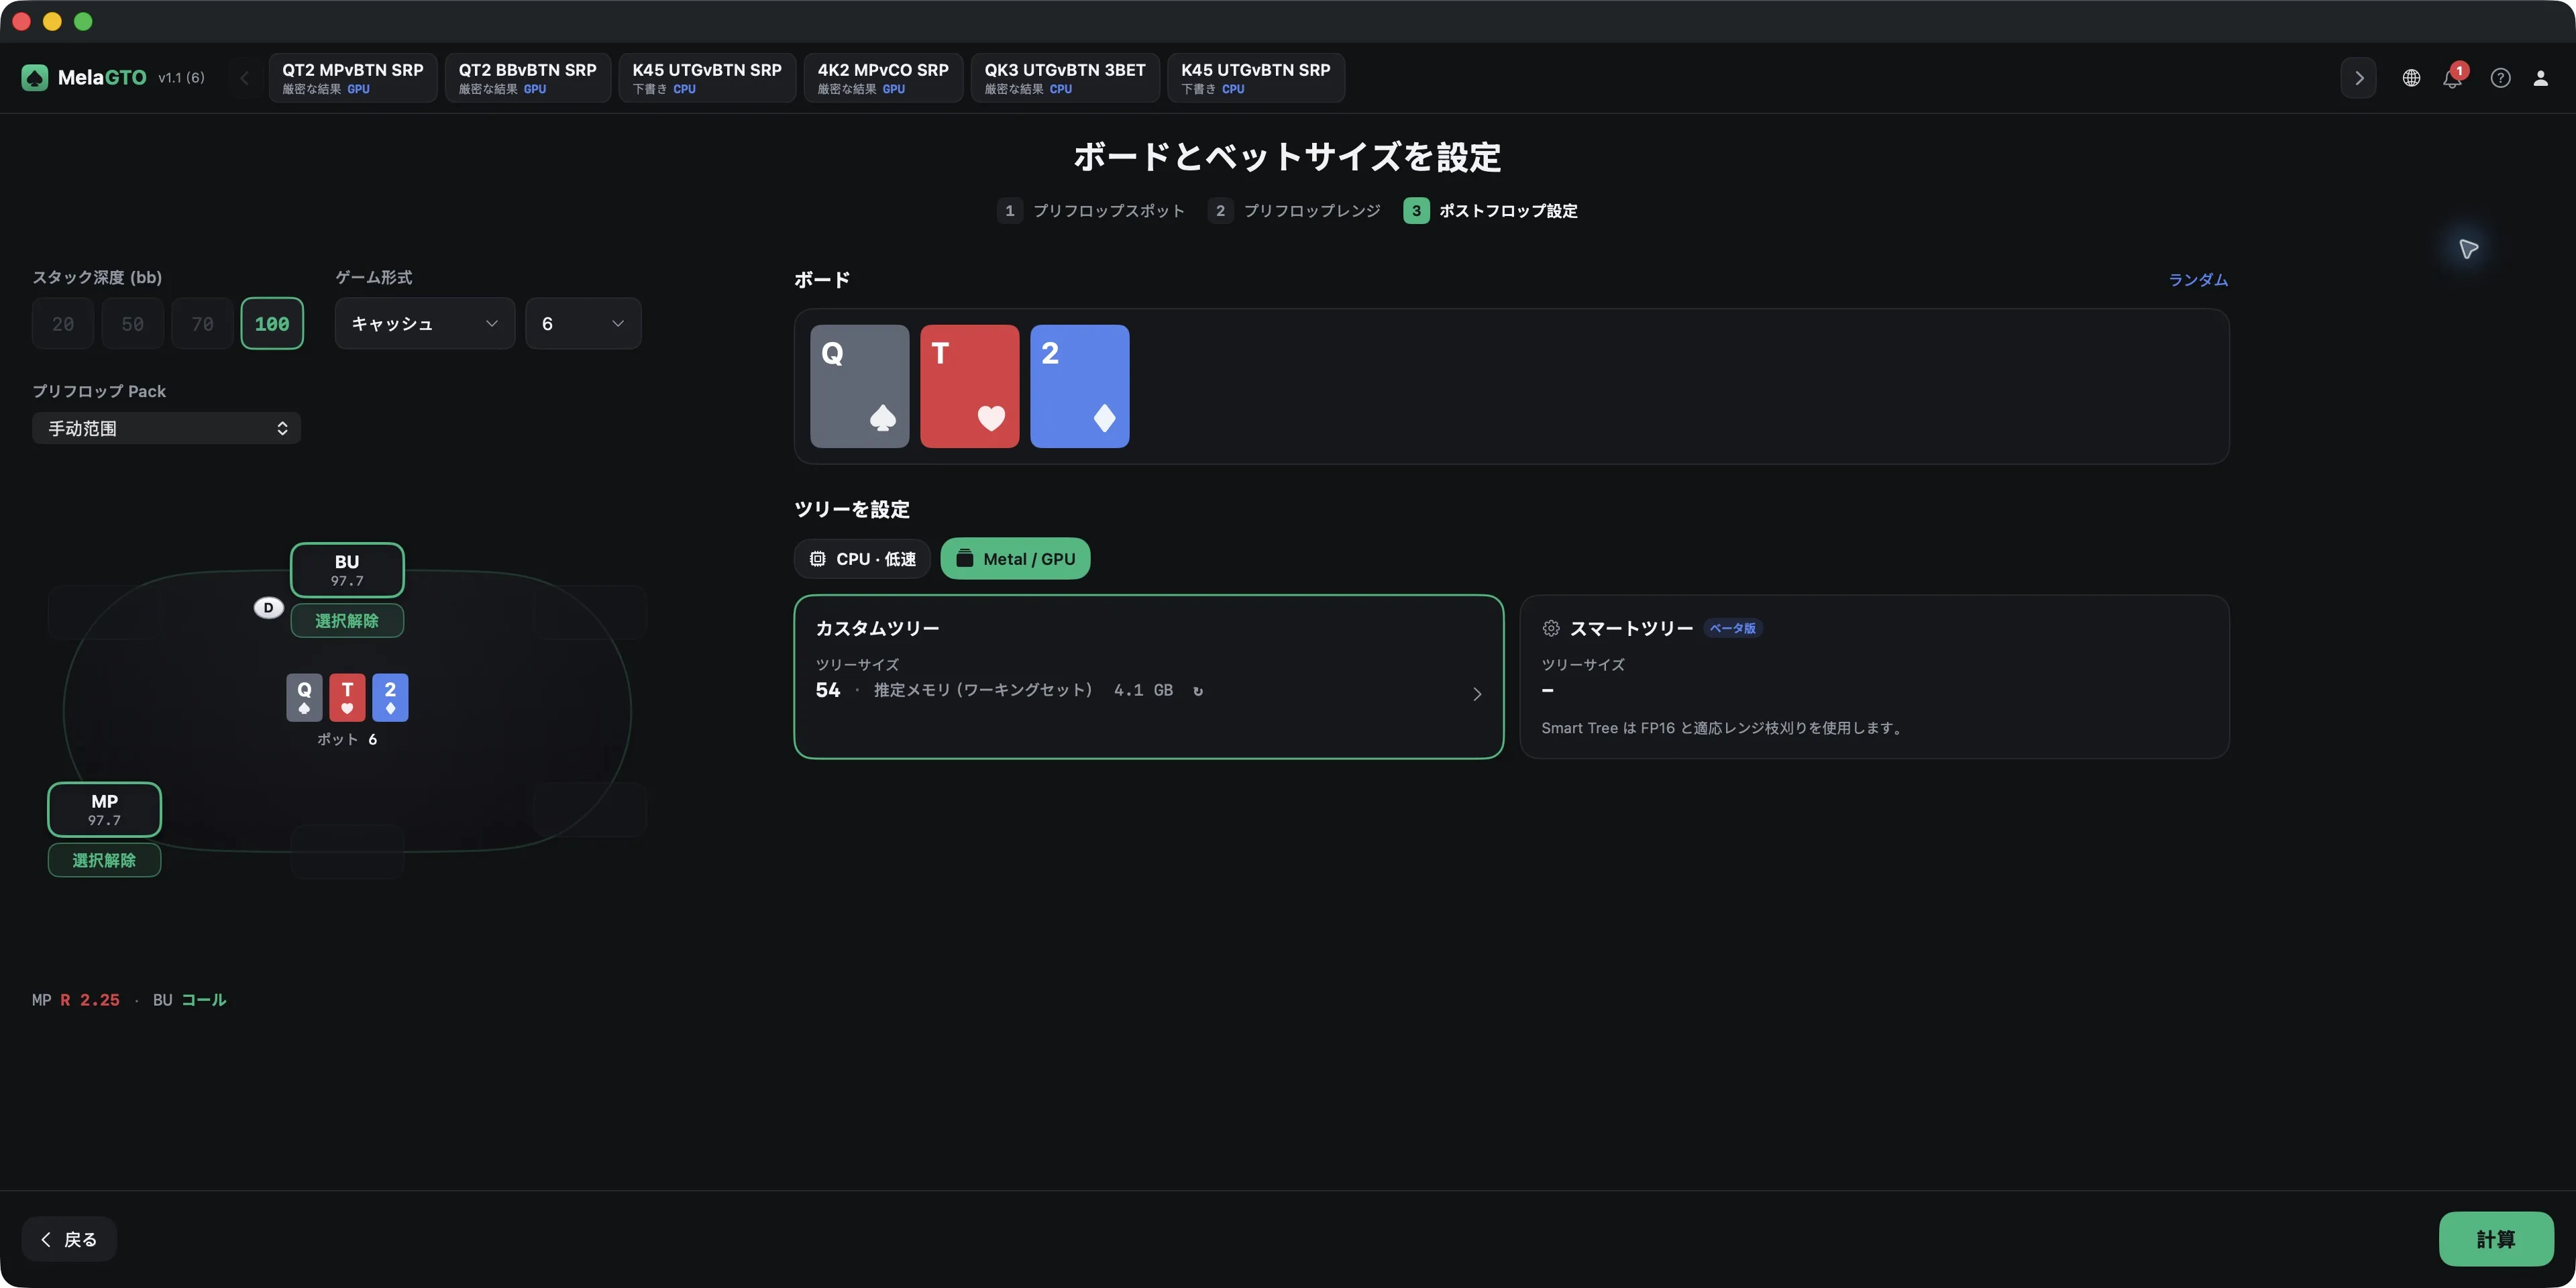Click the 戻る back button

pyautogui.click(x=69, y=1239)
